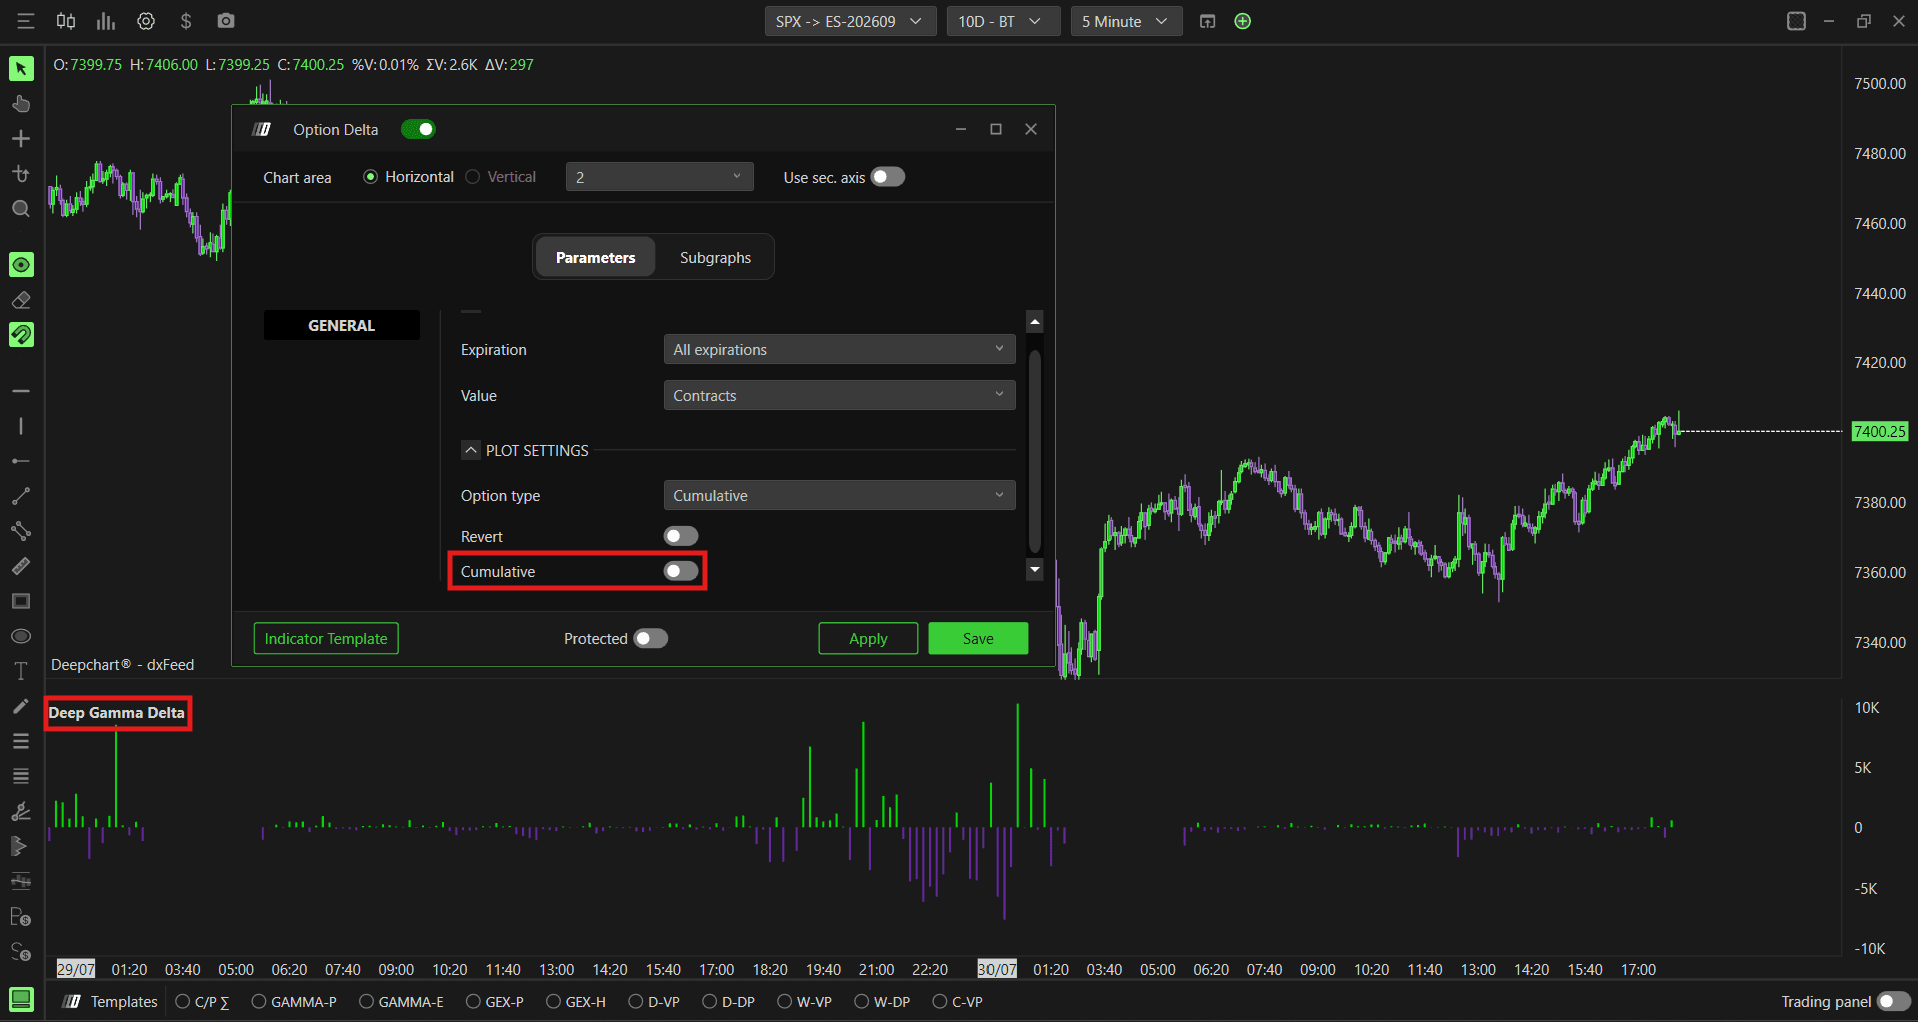Select the crosshair tool
Image resolution: width=1918 pixels, height=1022 pixels.
[21, 139]
